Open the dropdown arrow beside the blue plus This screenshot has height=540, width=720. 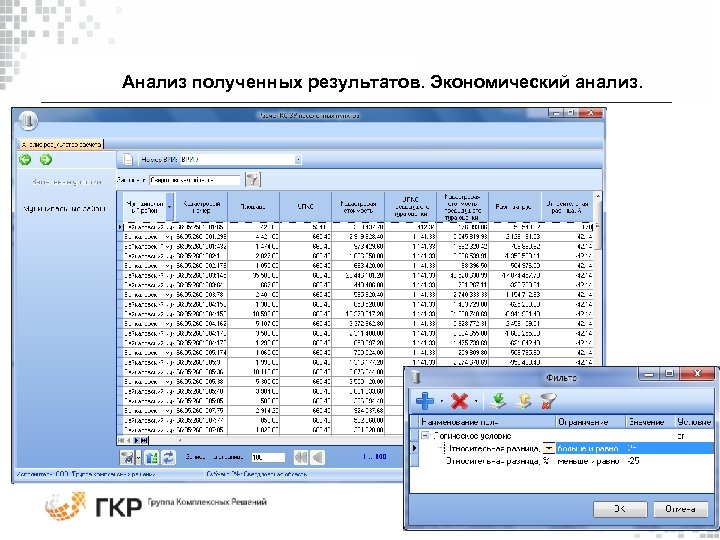441,402
